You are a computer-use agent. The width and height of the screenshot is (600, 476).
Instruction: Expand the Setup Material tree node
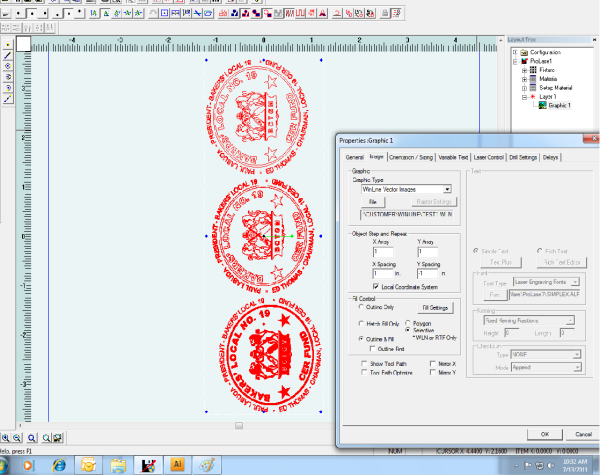(525, 88)
